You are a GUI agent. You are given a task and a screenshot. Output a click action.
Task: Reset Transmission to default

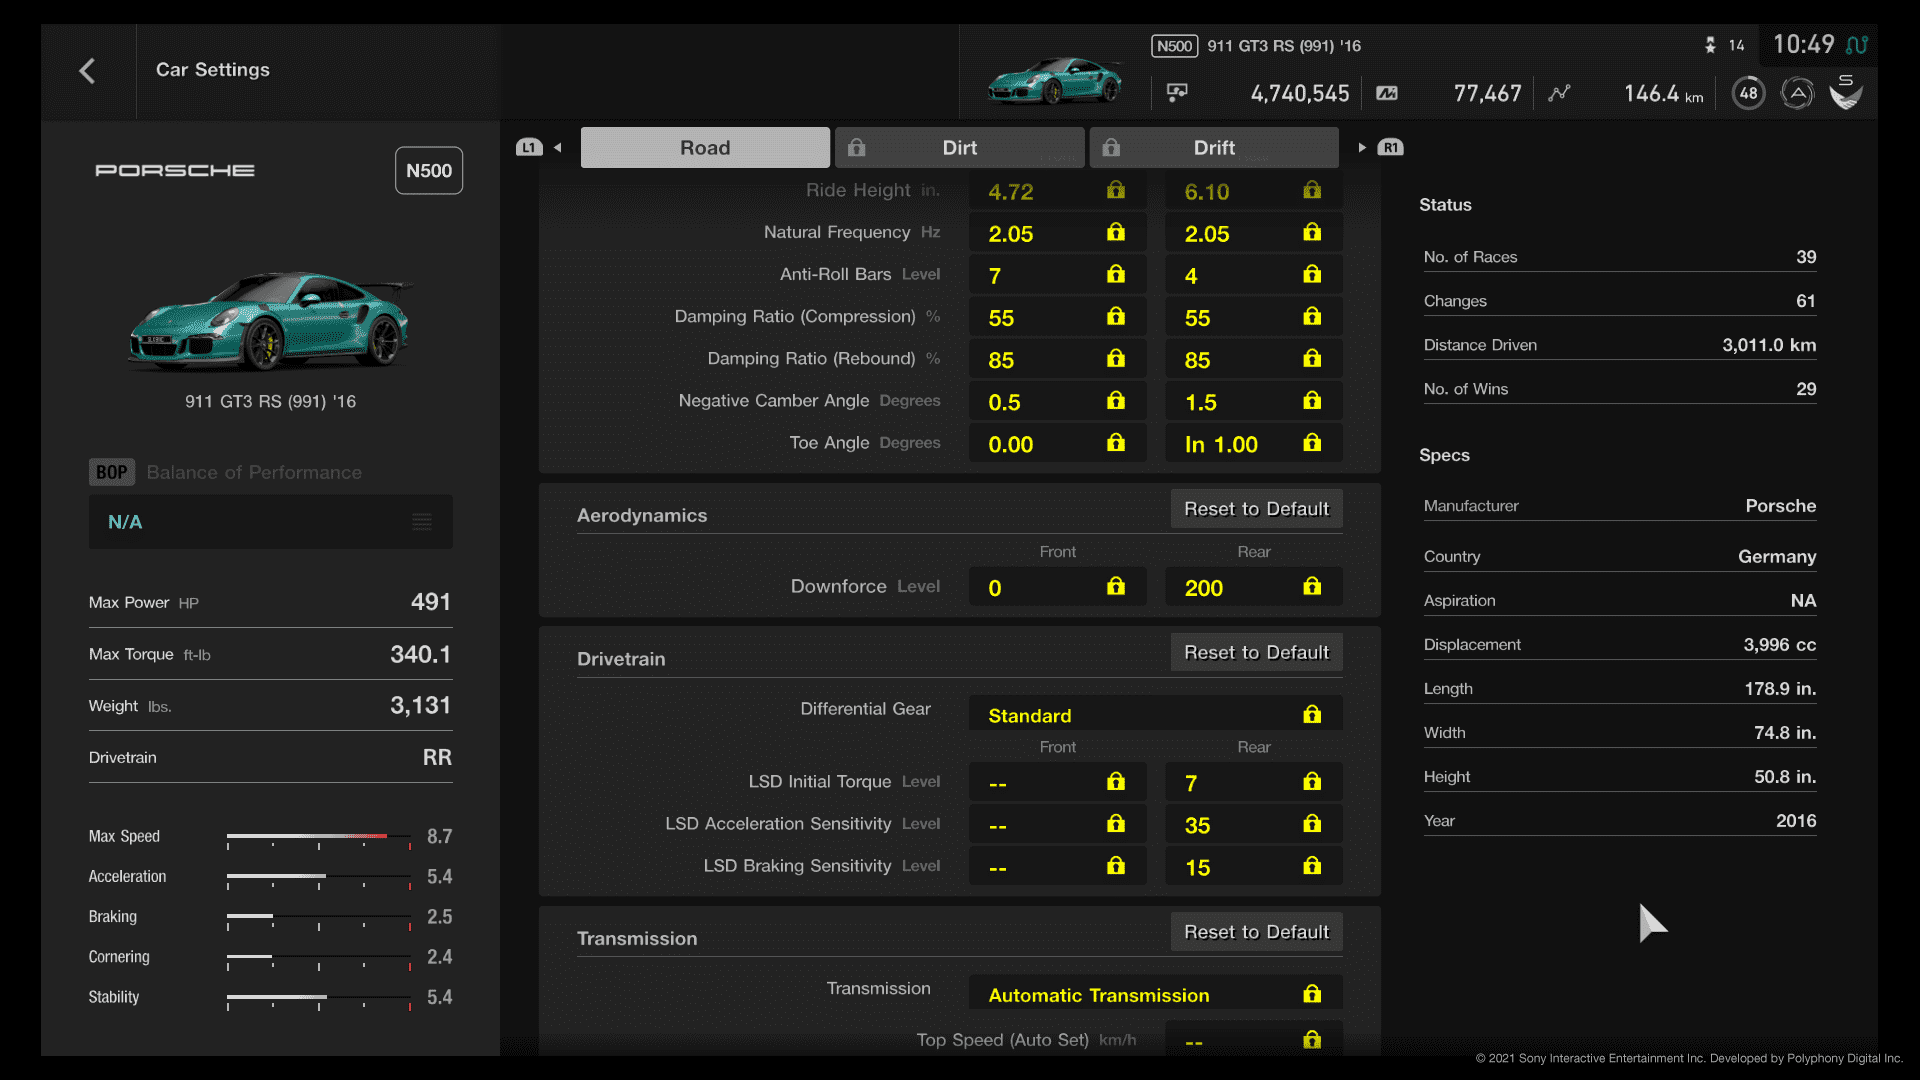coord(1257,932)
